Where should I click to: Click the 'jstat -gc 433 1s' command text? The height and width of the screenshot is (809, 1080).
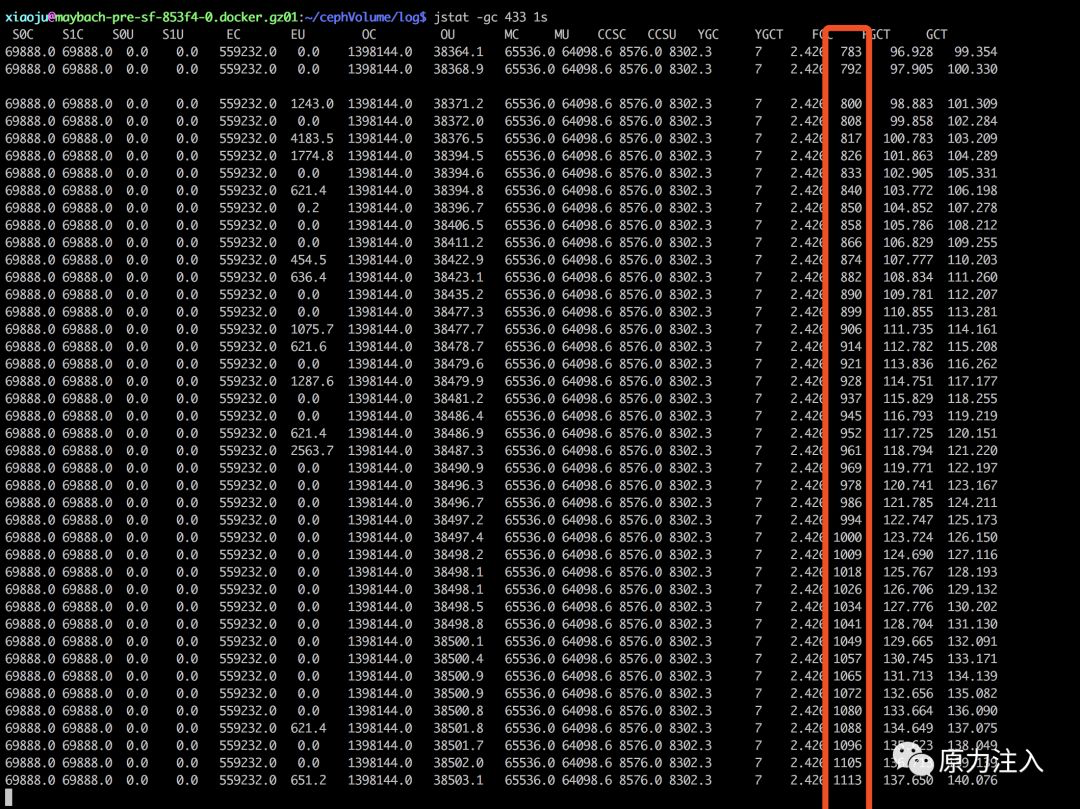tap(490, 17)
